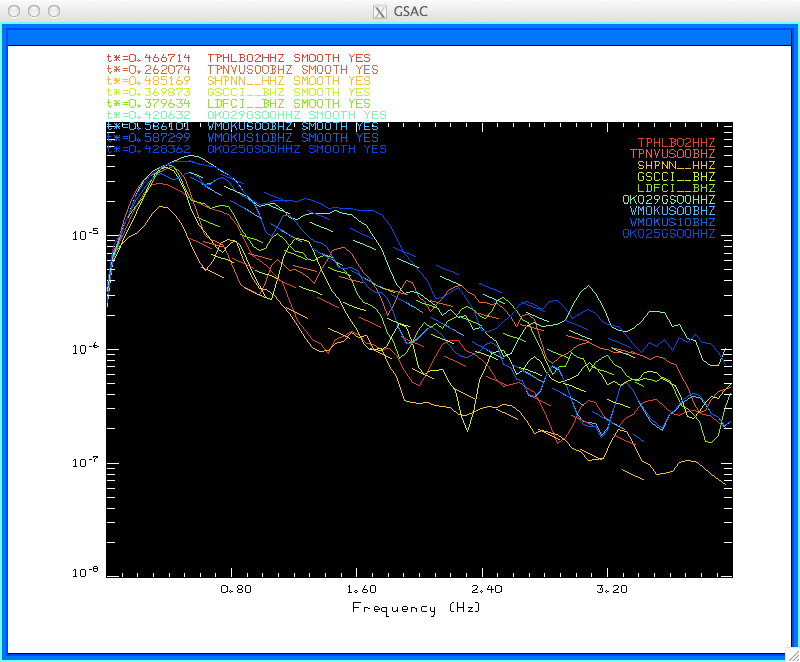Click the 10-5 amplitude axis label
The width and height of the screenshot is (800, 662).
click(86, 234)
